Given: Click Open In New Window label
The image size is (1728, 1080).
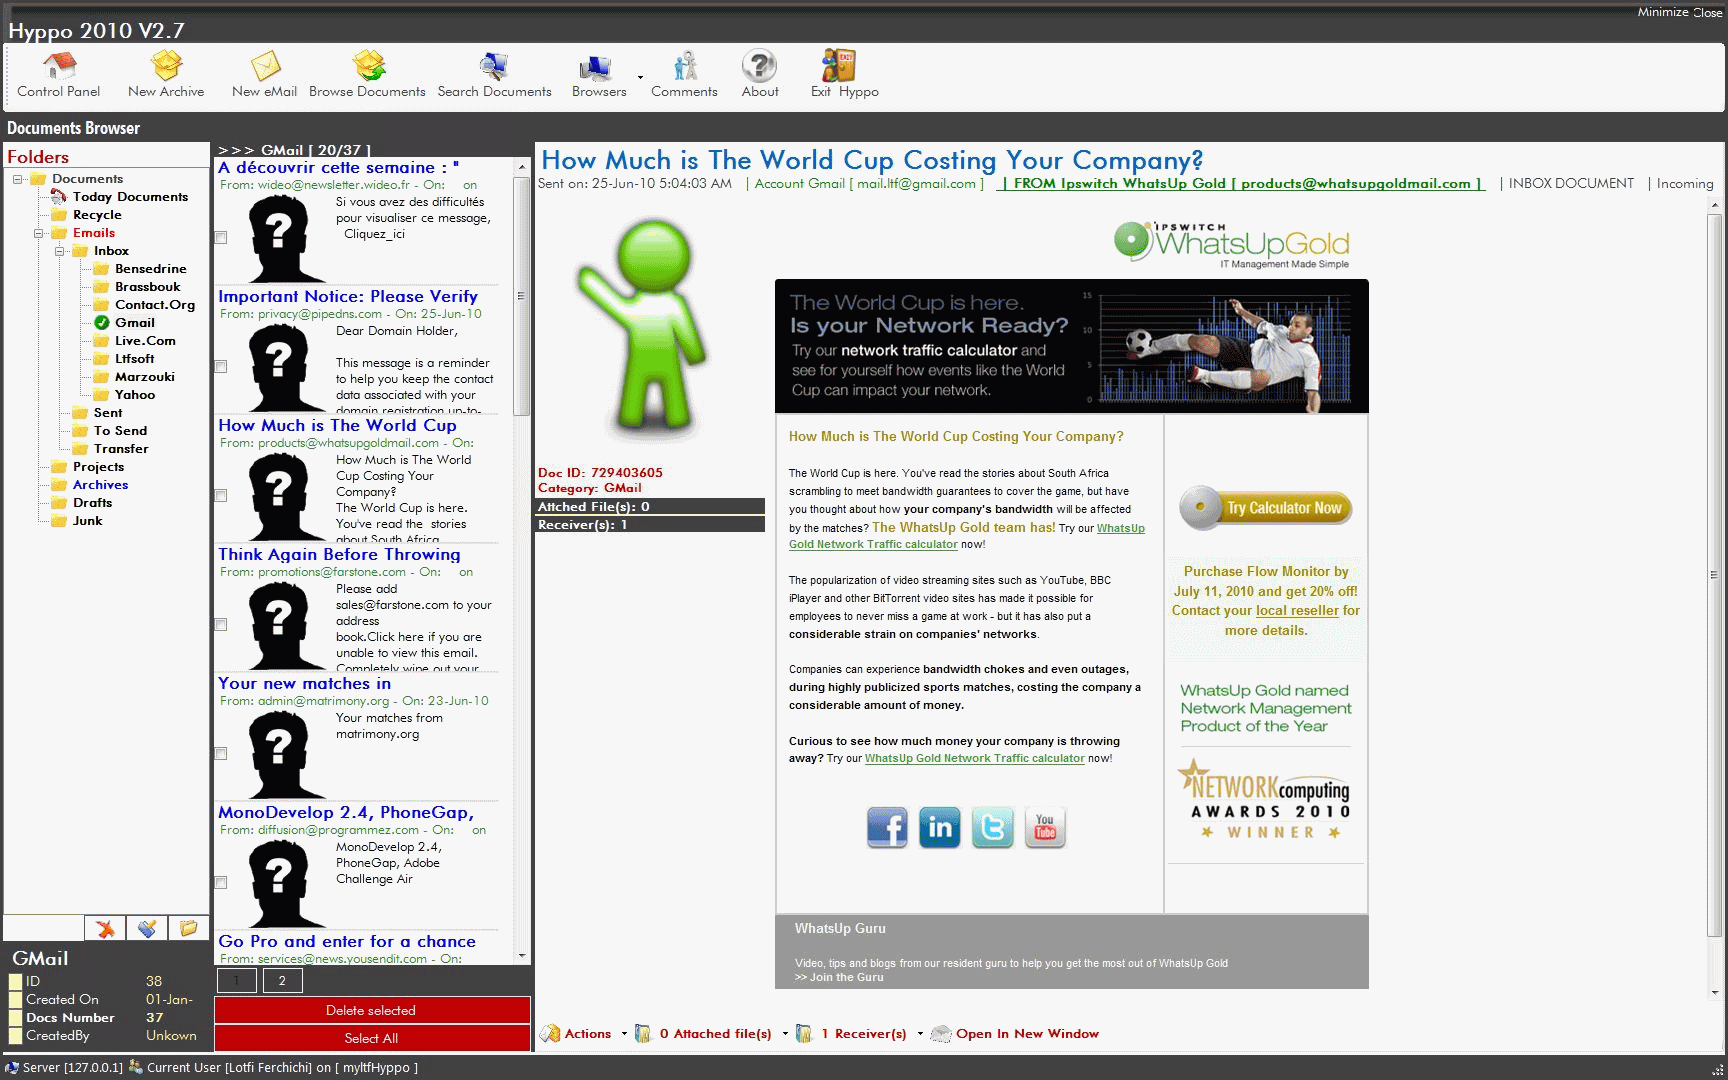Looking at the screenshot, I should 1027,1034.
